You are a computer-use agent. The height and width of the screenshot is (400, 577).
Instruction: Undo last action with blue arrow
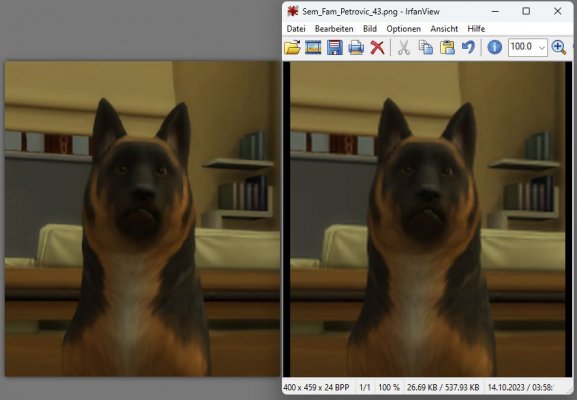tap(468, 47)
